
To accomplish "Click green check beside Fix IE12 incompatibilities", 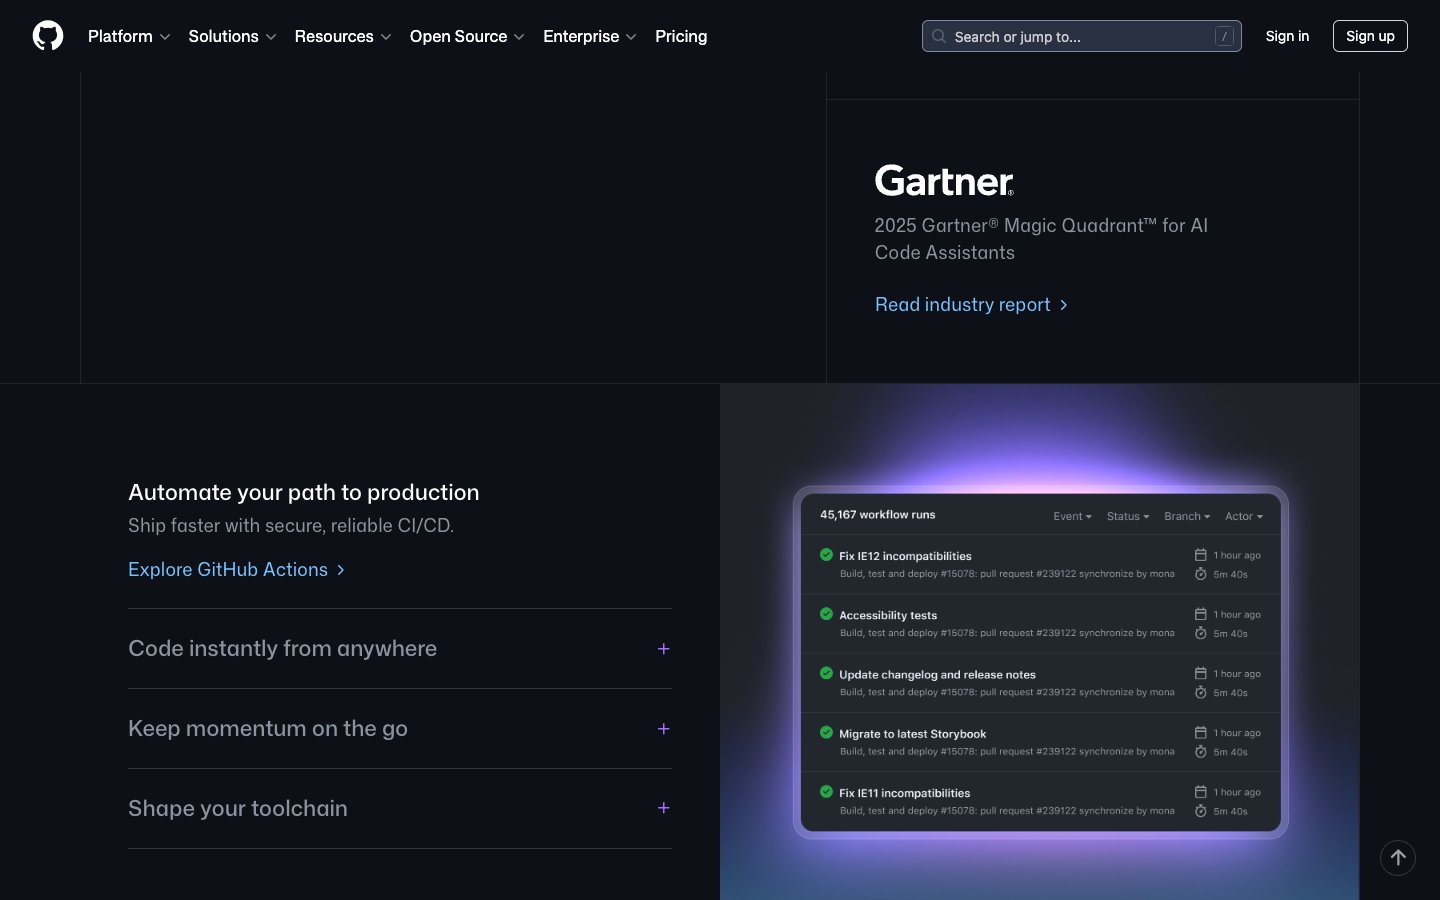I will [x=826, y=555].
